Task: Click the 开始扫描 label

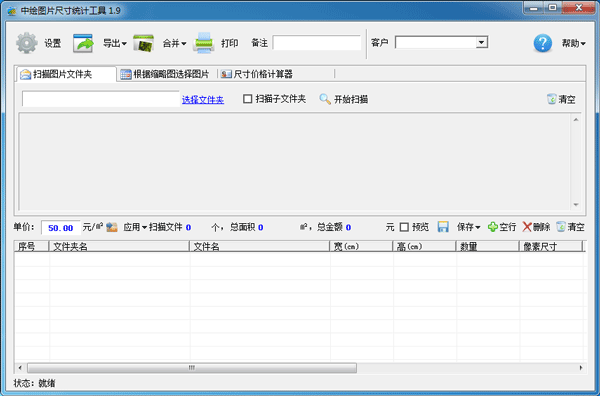Action: [x=351, y=99]
